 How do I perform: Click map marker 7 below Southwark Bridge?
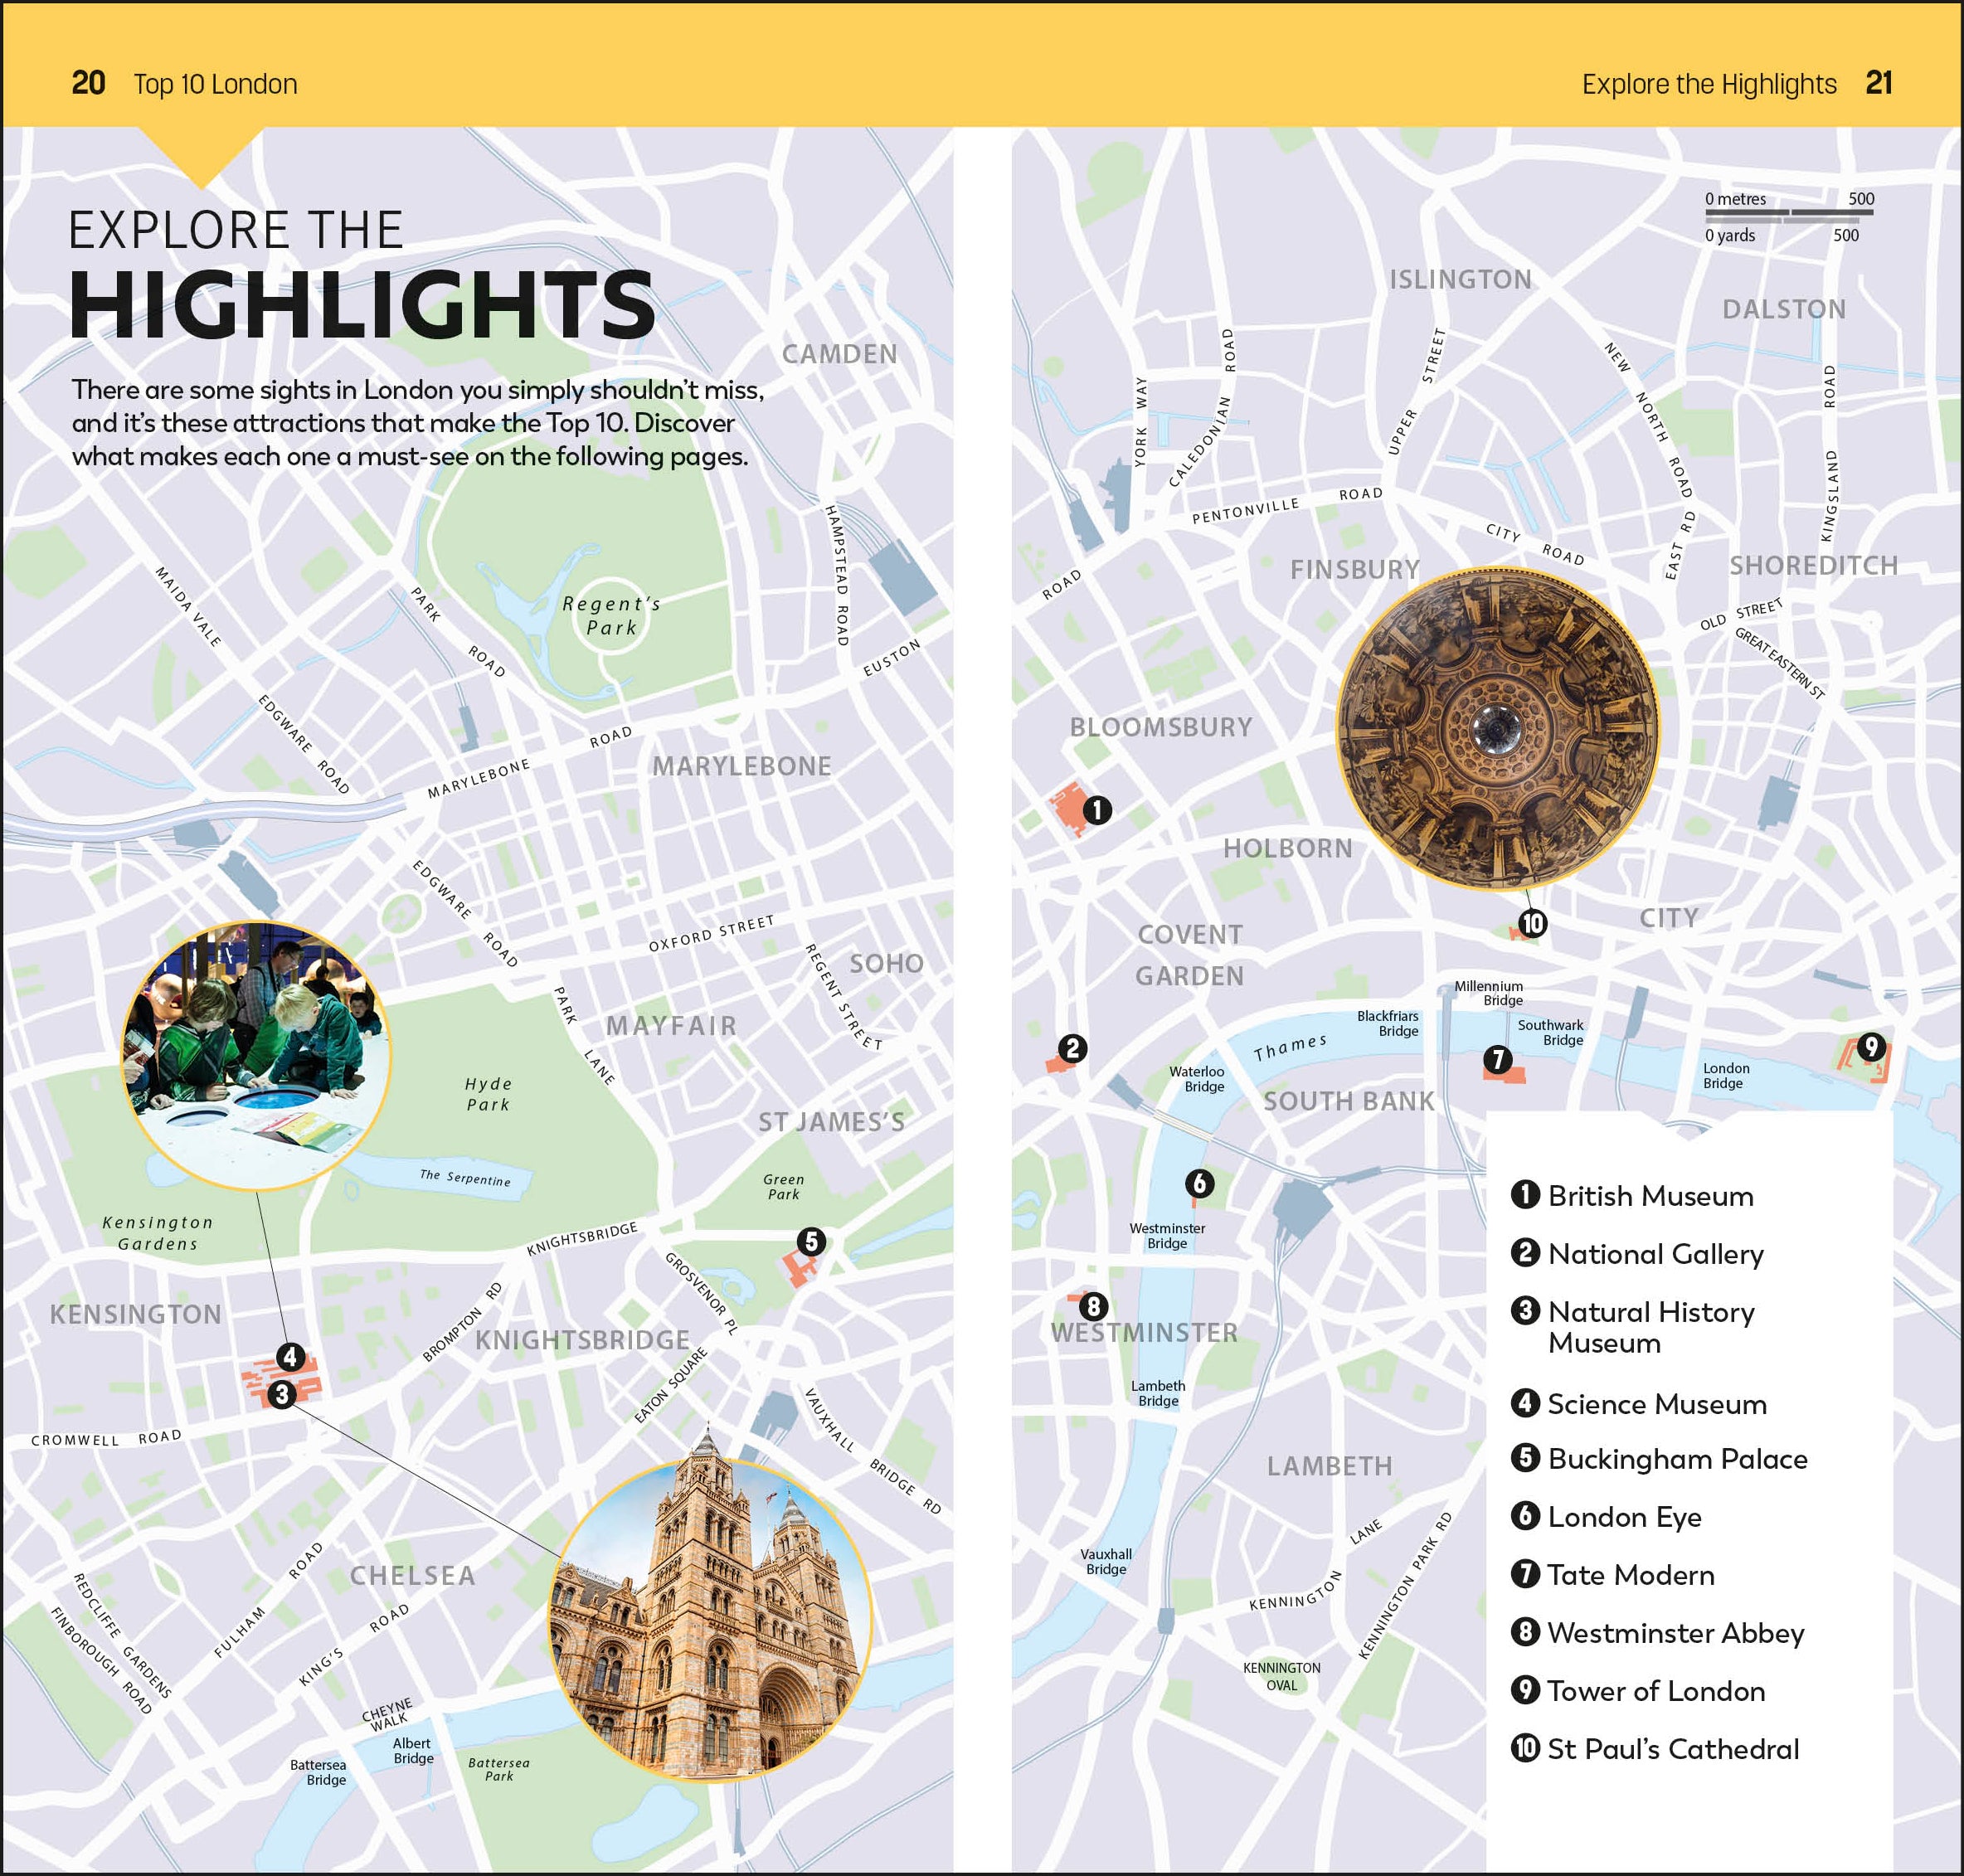[x=1497, y=1059]
